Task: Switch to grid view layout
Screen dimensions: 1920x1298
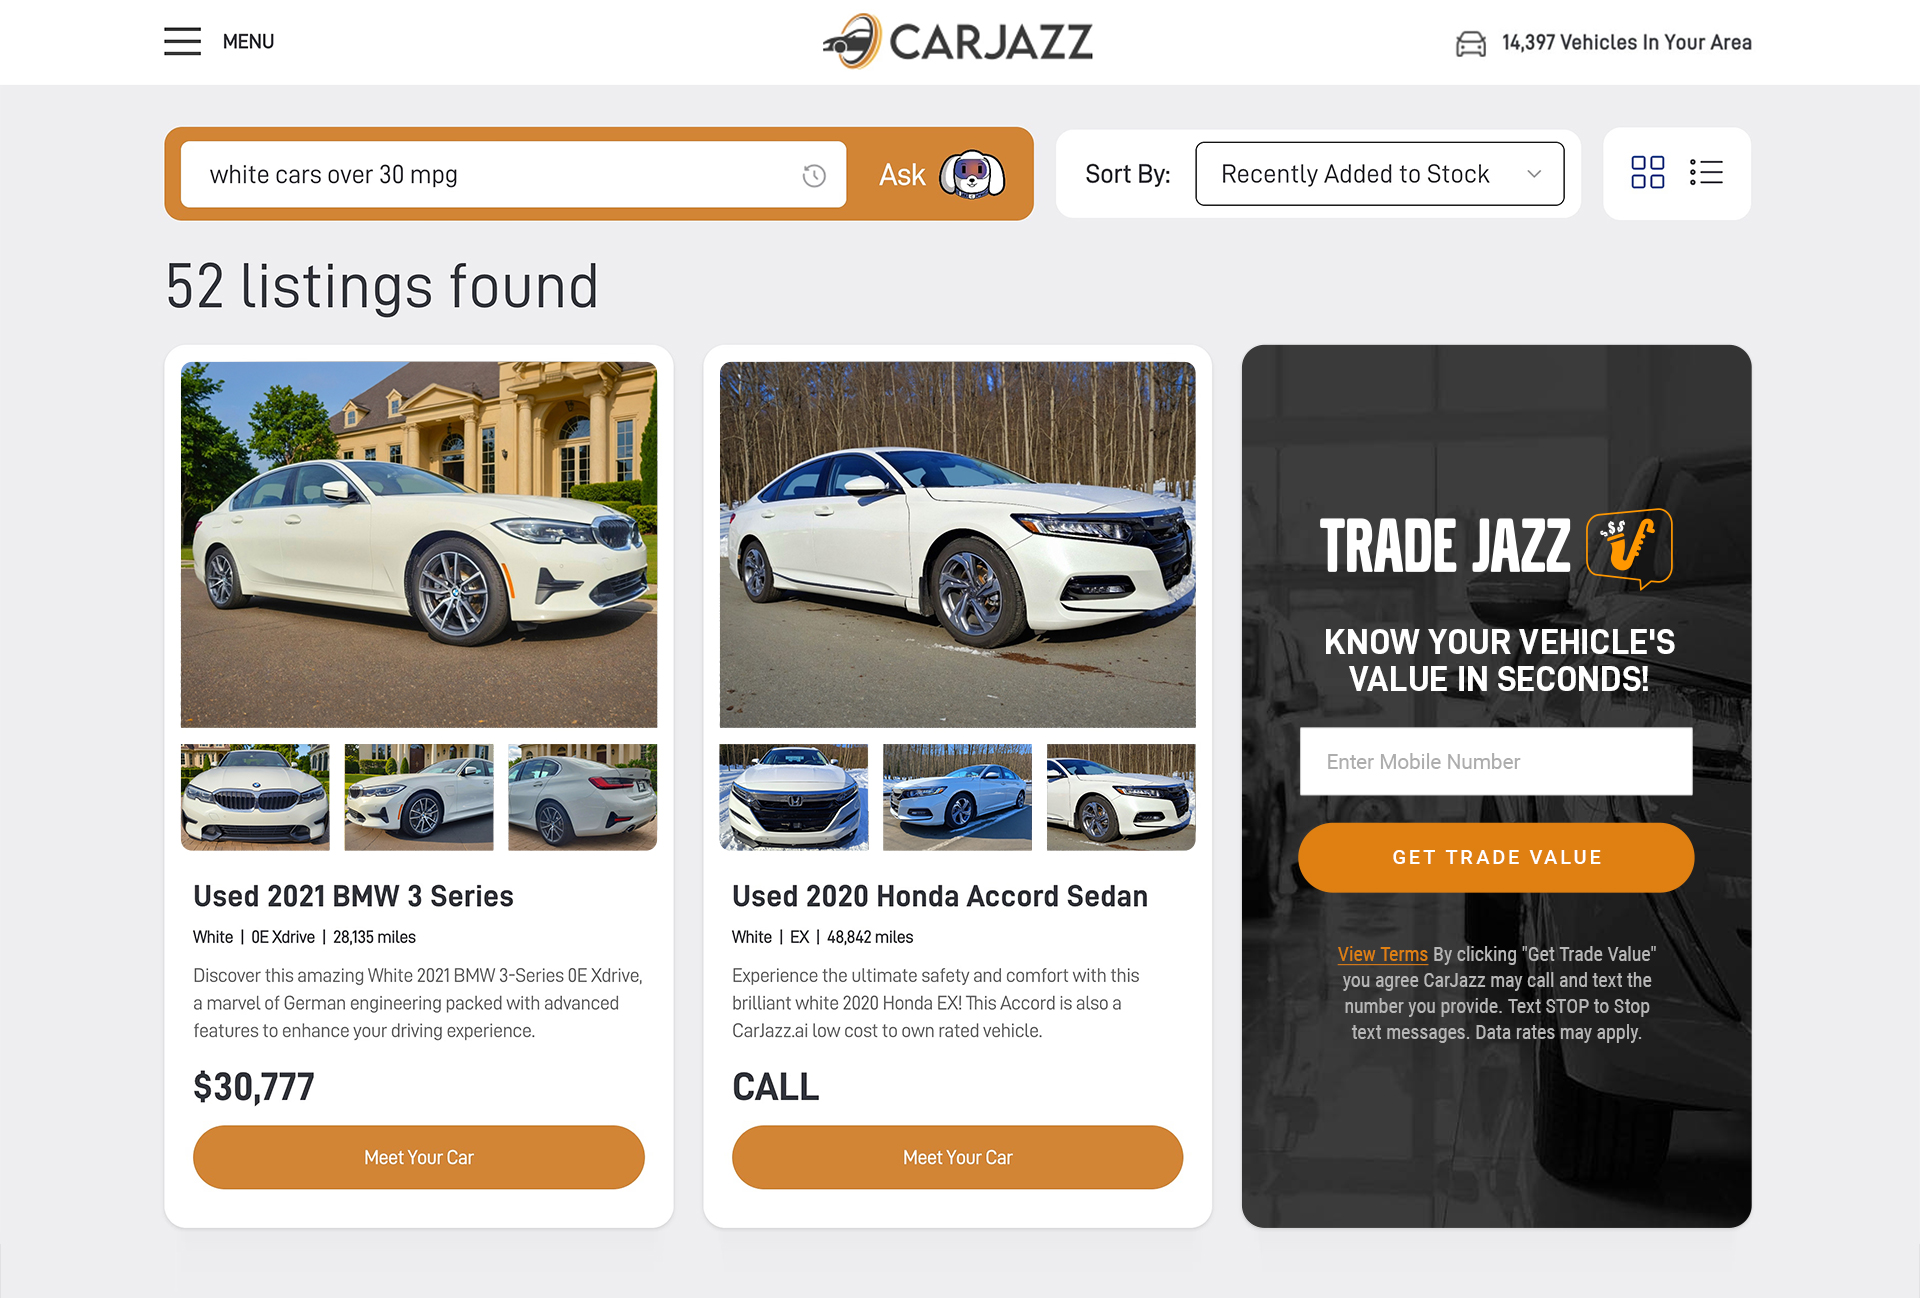Action: pyautogui.click(x=1647, y=172)
